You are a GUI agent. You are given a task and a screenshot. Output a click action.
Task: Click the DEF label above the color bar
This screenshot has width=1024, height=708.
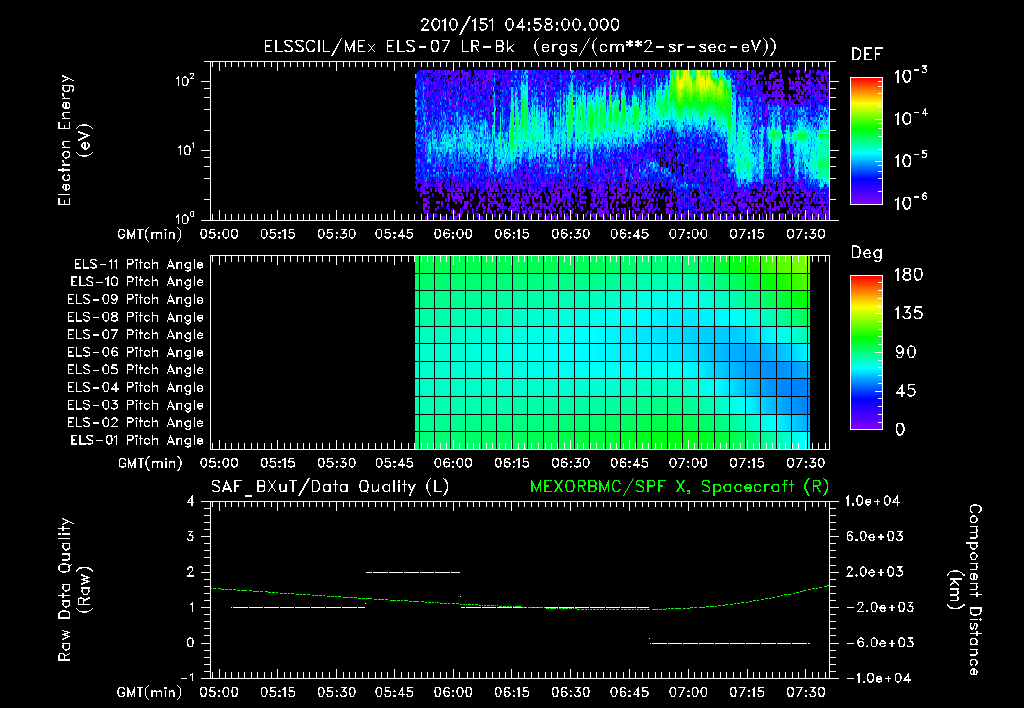(x=867, y=54)
